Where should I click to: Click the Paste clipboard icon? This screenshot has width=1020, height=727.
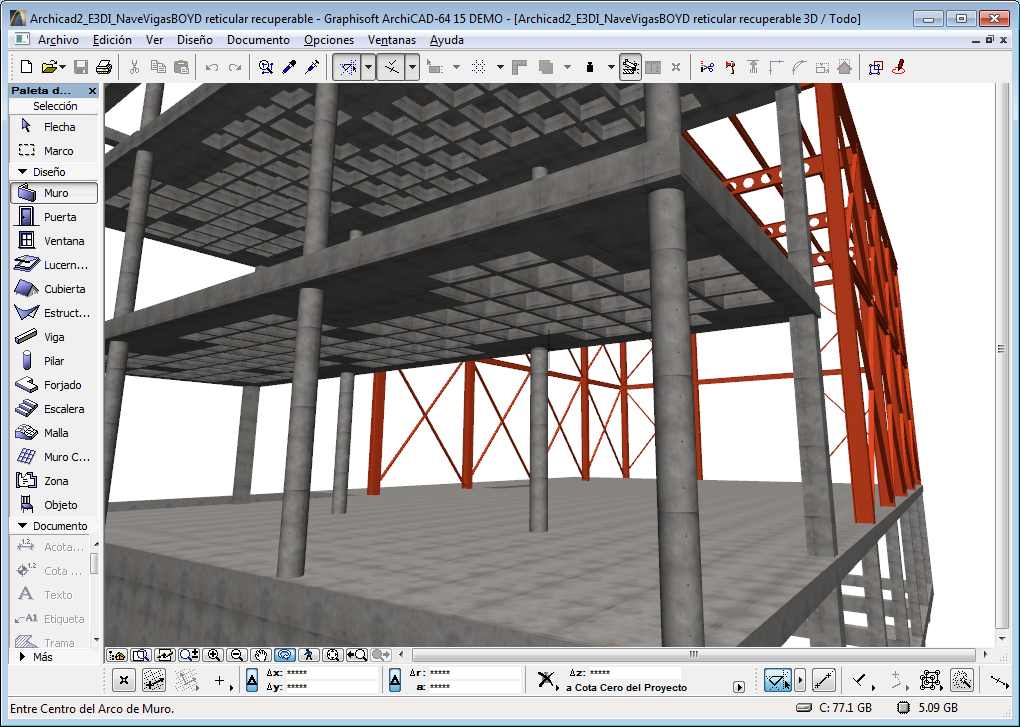pyautogui.click(x=181, y=67)
